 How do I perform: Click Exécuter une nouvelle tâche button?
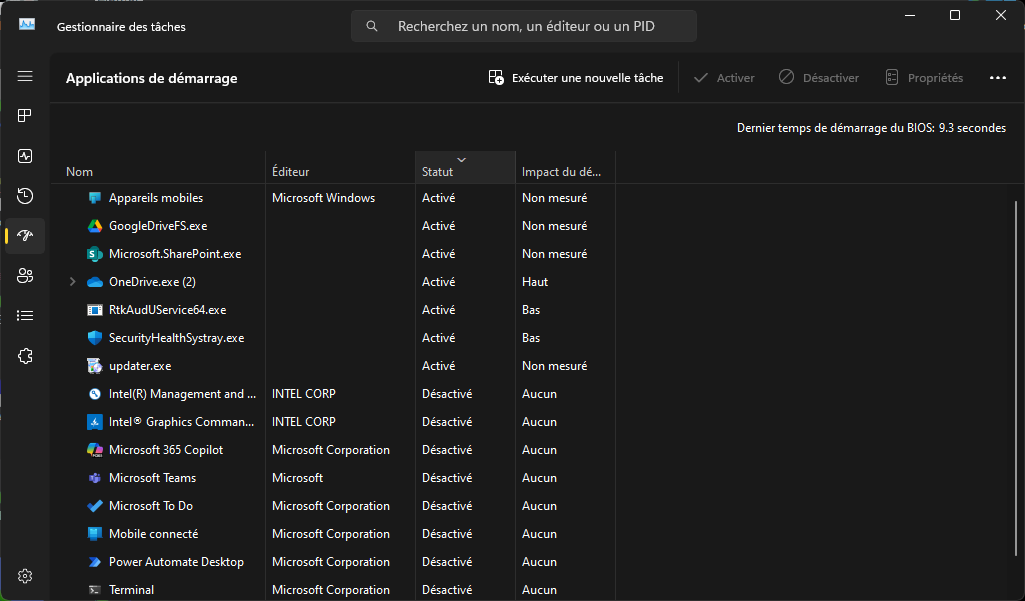coord(576,78)
